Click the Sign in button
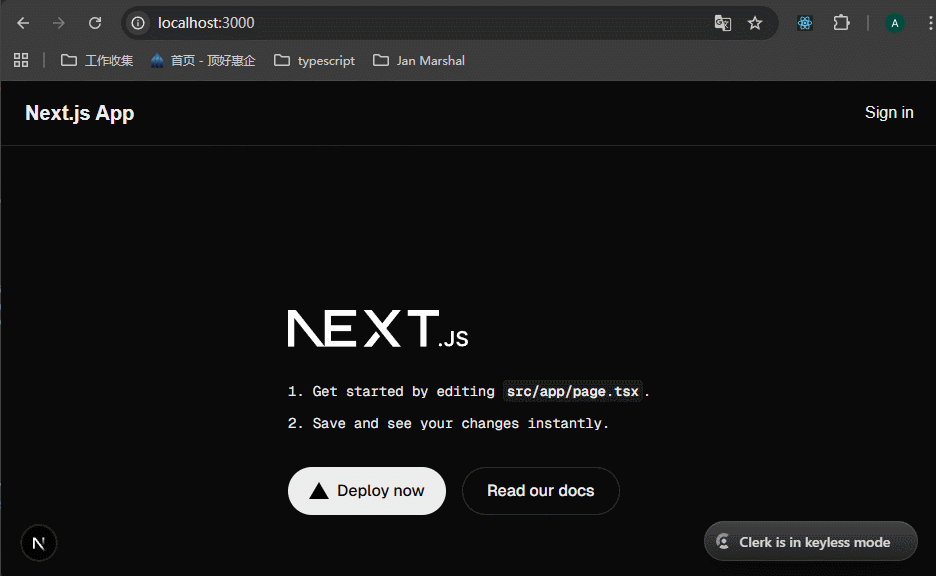The height and width of the screenshot is (576, 936). tap(888, 112)
